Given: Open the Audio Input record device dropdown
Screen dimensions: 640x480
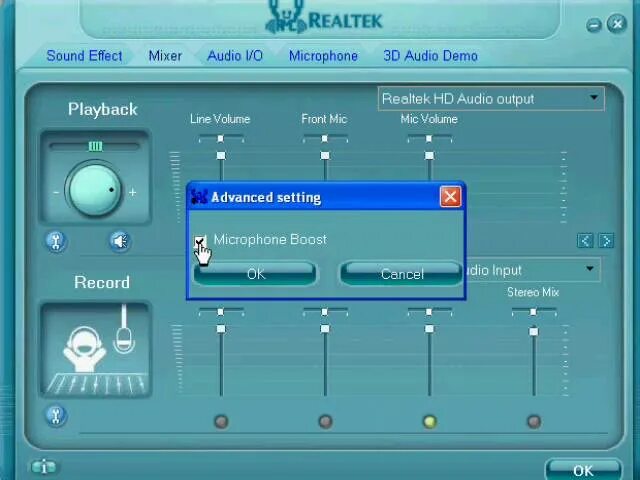Looking at the screenshot, I should [533, 270].
